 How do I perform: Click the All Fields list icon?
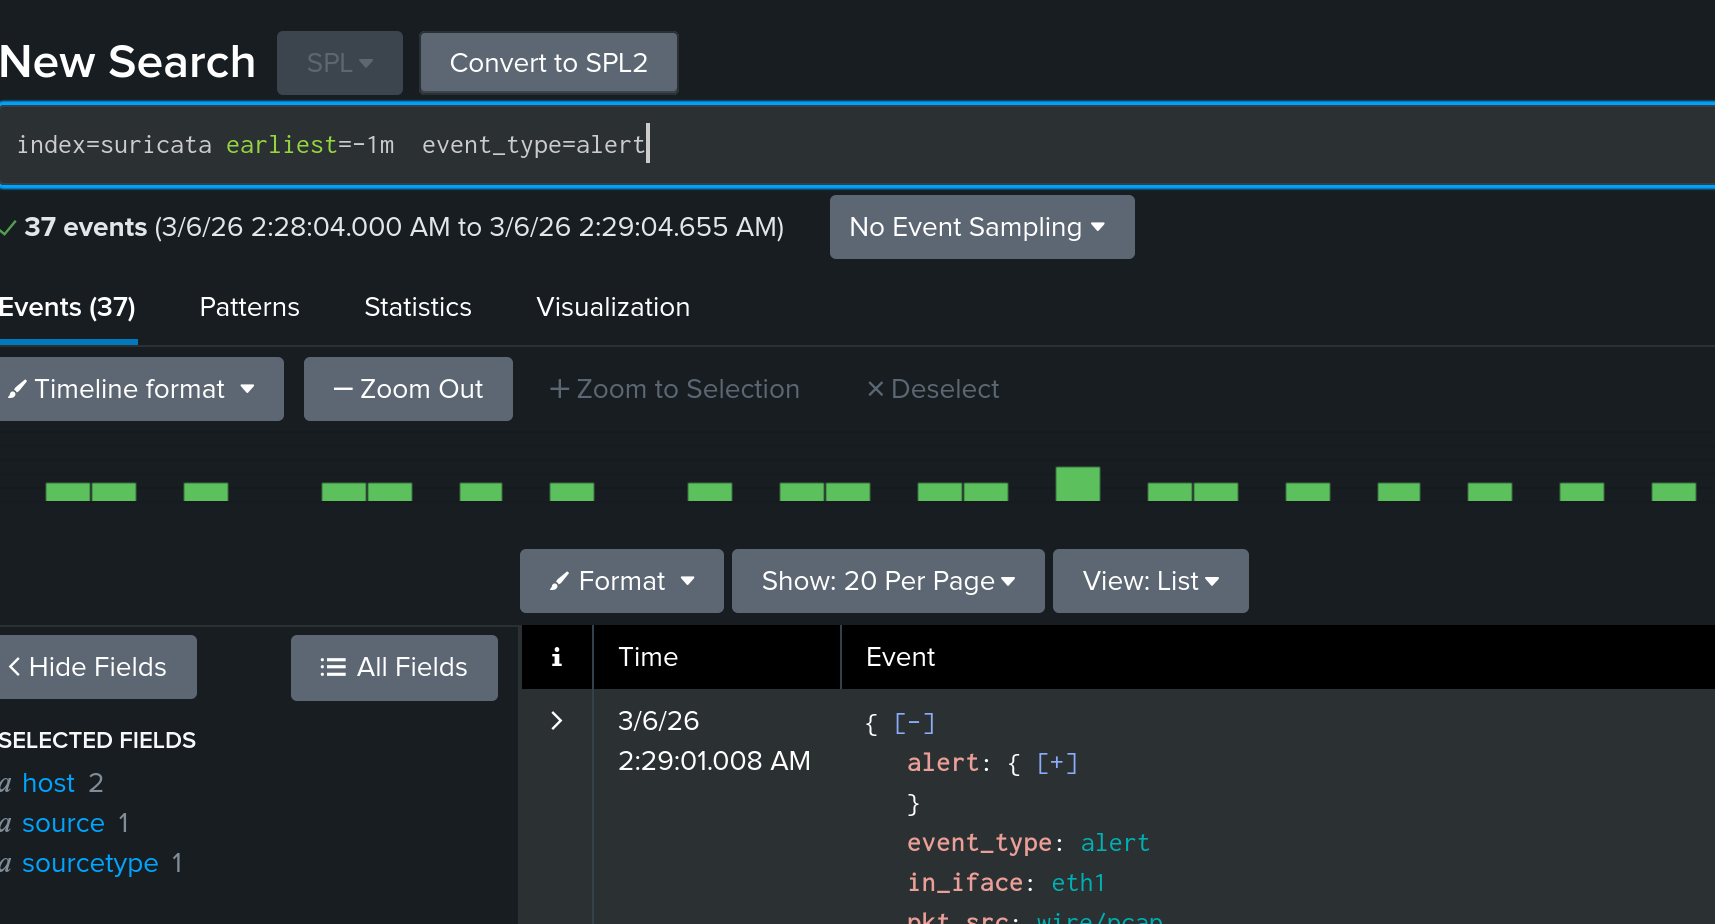[x=331, y=667]
